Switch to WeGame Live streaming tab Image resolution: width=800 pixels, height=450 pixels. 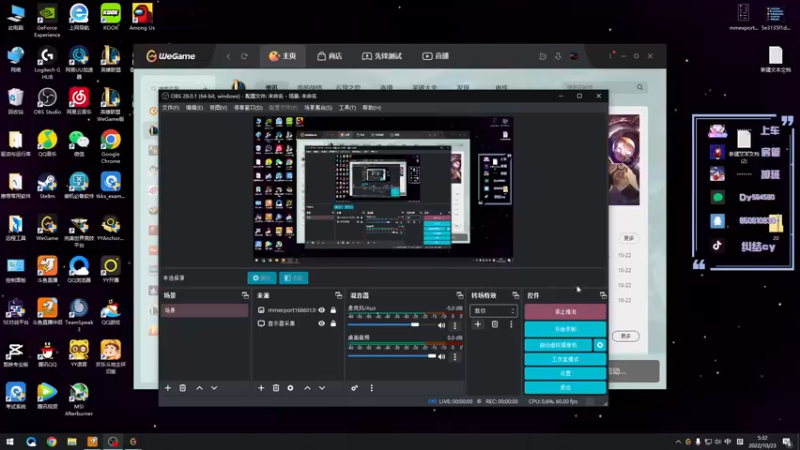[x=435, y=56]
